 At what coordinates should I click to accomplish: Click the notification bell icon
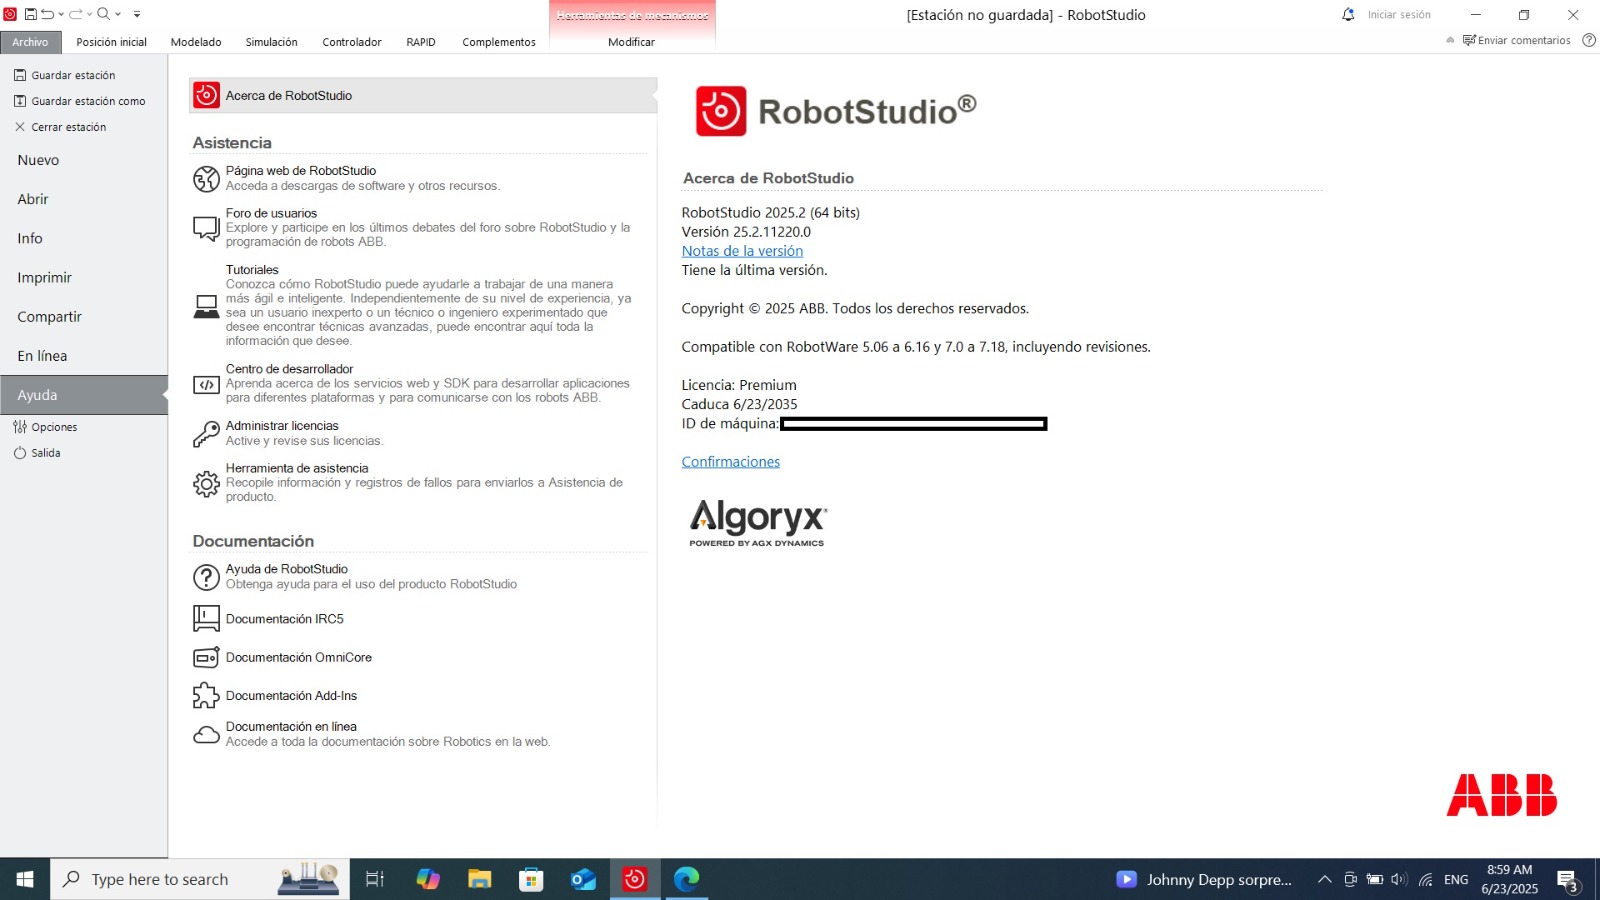tap(1348, 14)
